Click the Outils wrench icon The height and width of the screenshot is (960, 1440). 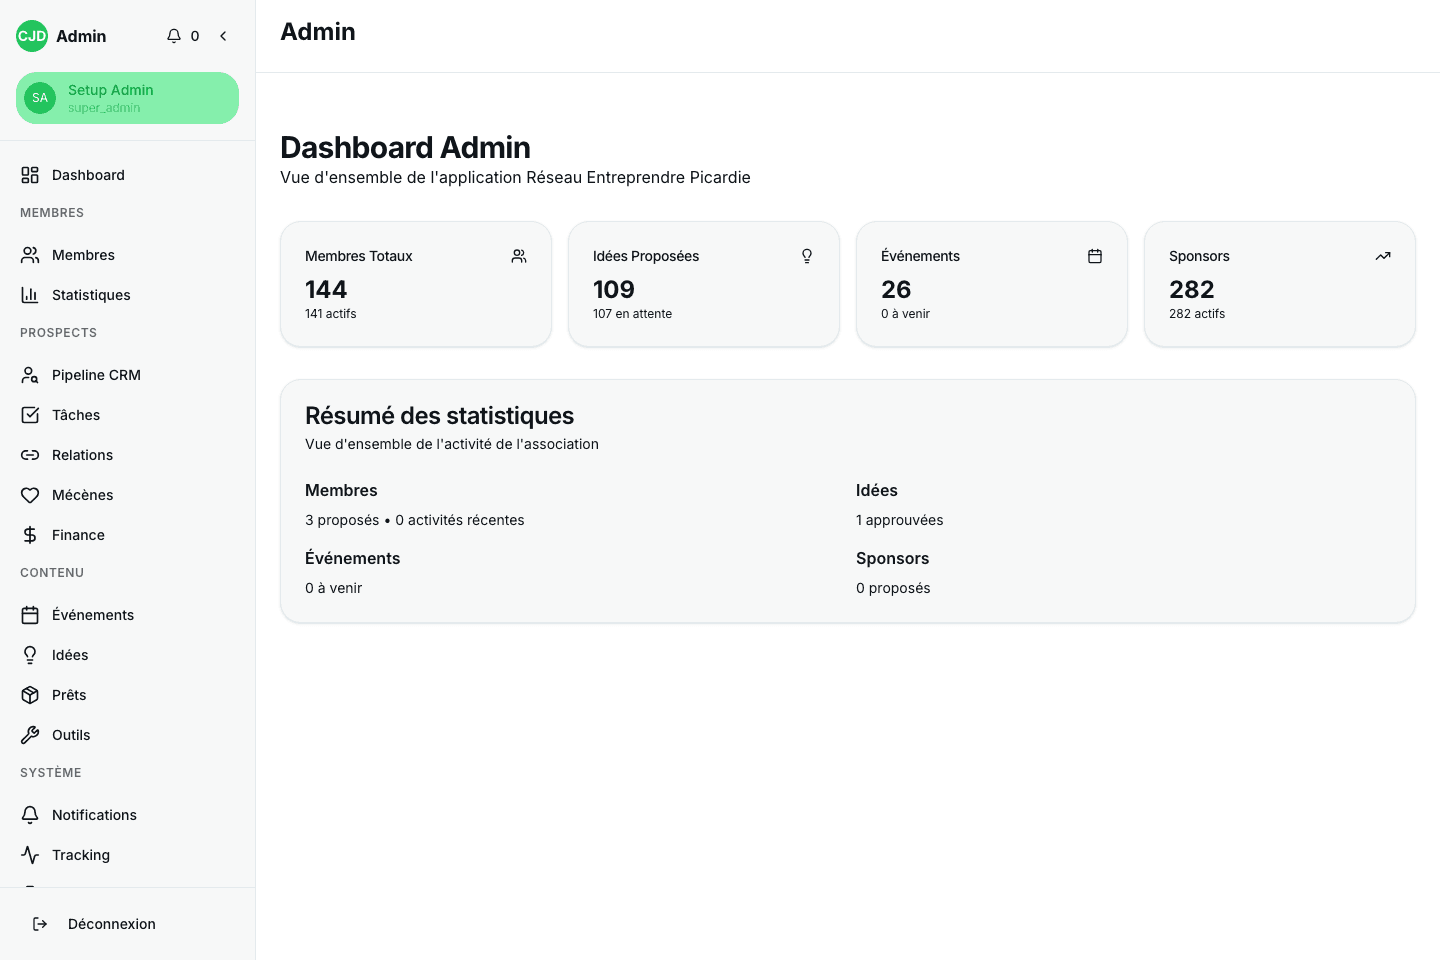tap(30, 735)
